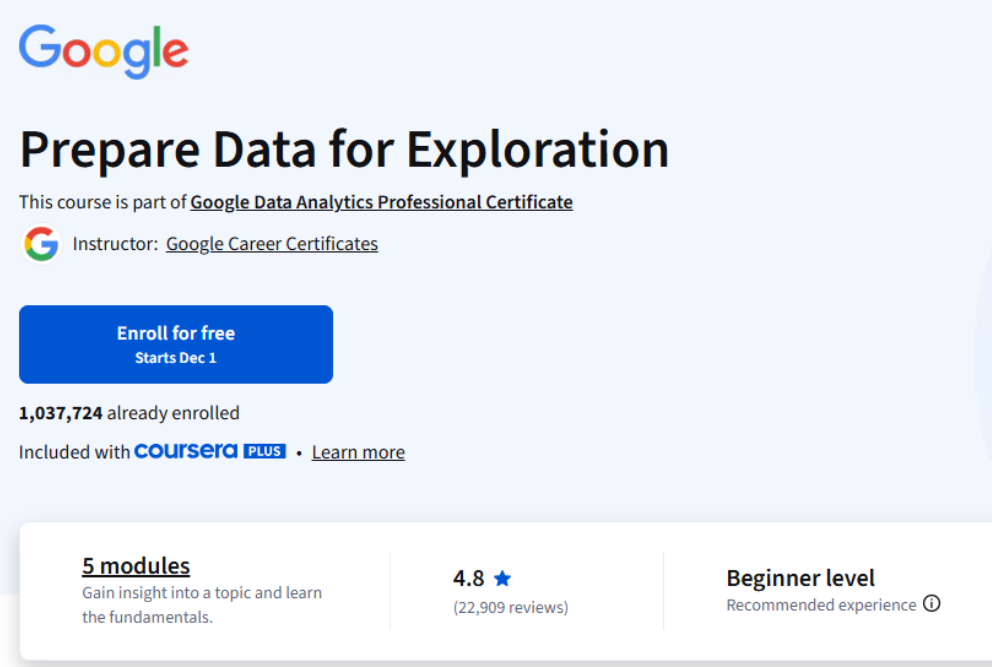
Task: Click the Beginner level heading
Action: [x=800, y=578]
